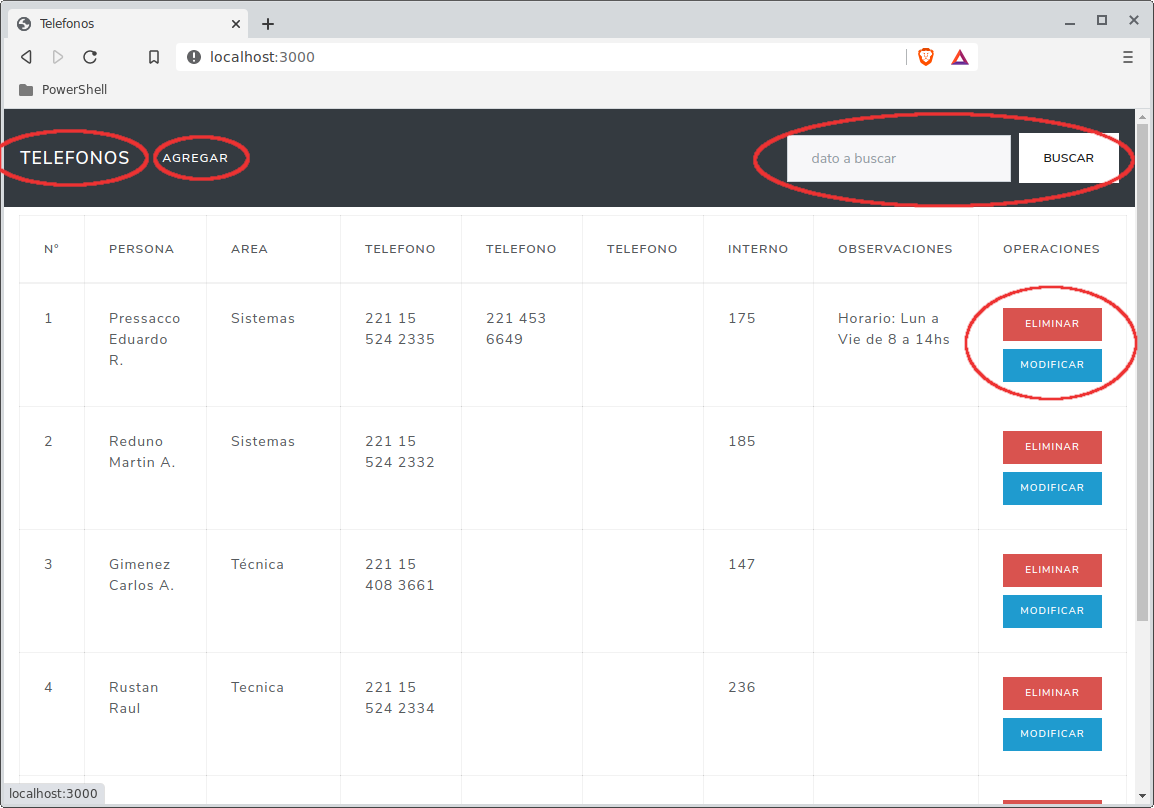Close the Telefonos browser tab
The image size is (1154, 808).
tap(236, 24)
